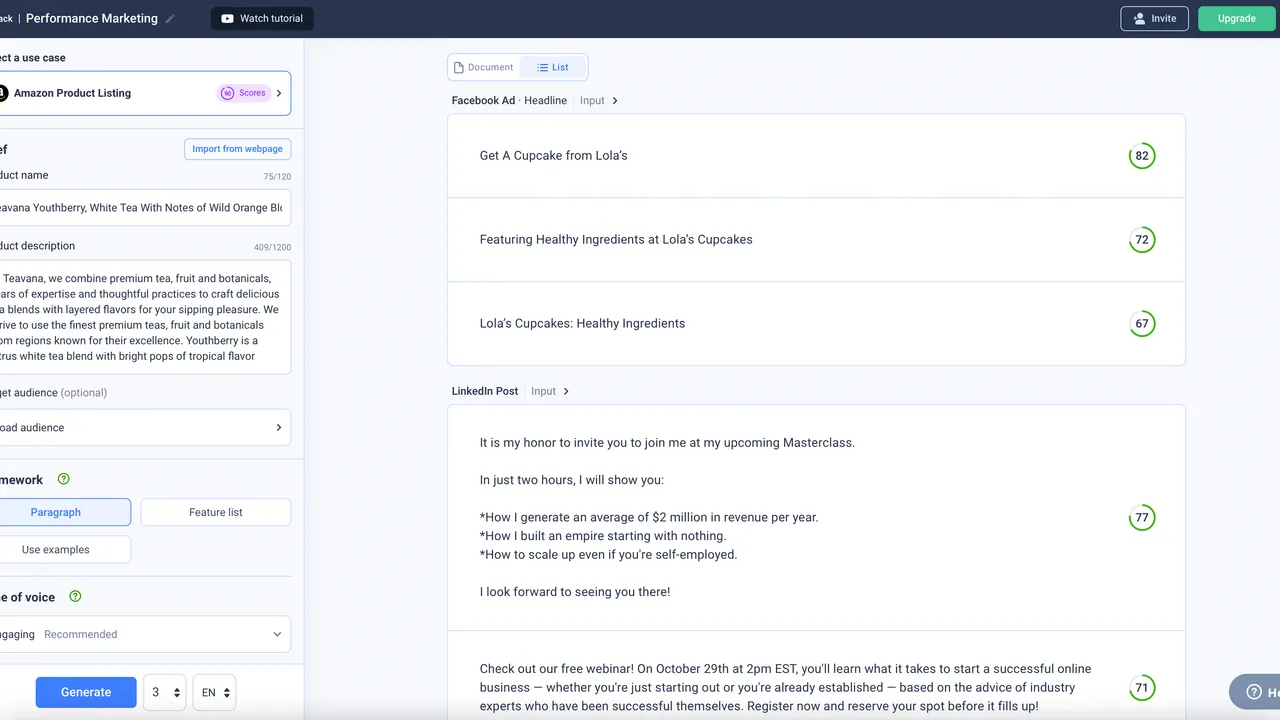Select the Paragraph framework option
Image resolution: width=1280 pixels, height=720 pixels.
click(64, 512)
